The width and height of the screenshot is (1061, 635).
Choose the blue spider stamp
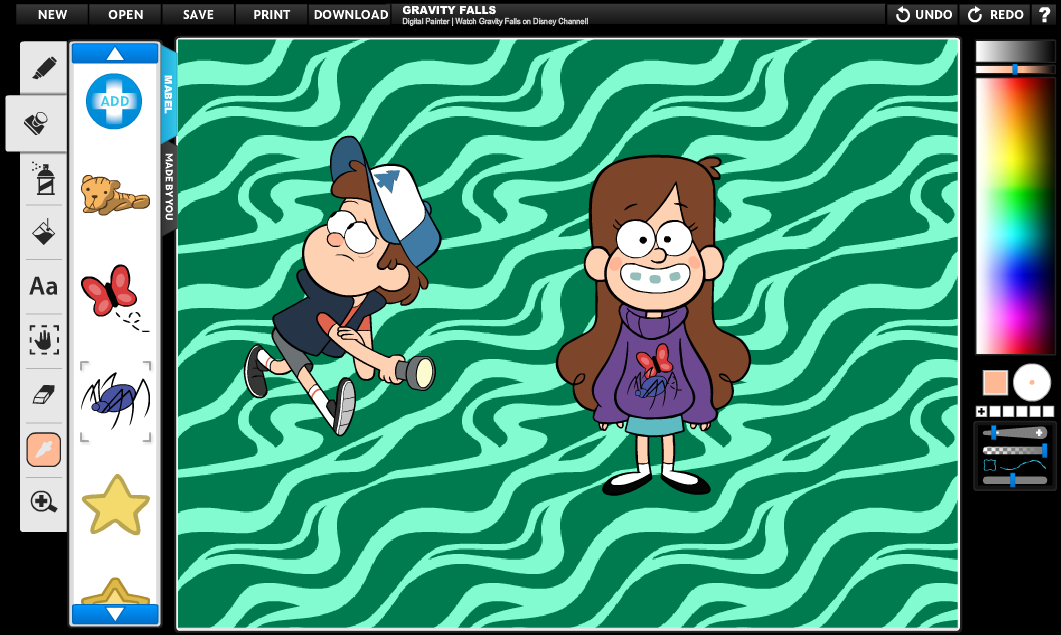point(115,402)
